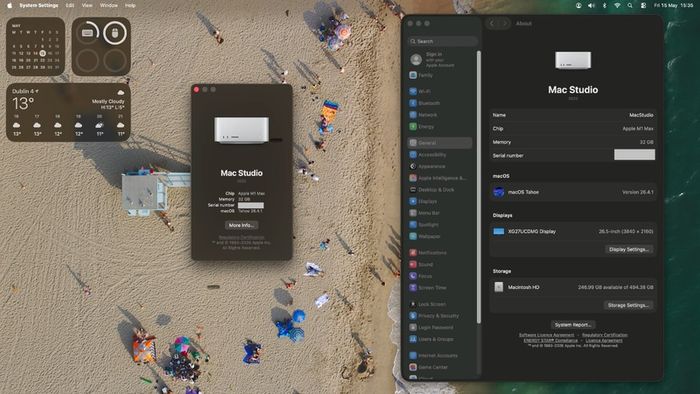The height and width of the screenshot is (394, 700).
Task: Click Sign in with your Apple Account
Action: click(x=440, y=59)
